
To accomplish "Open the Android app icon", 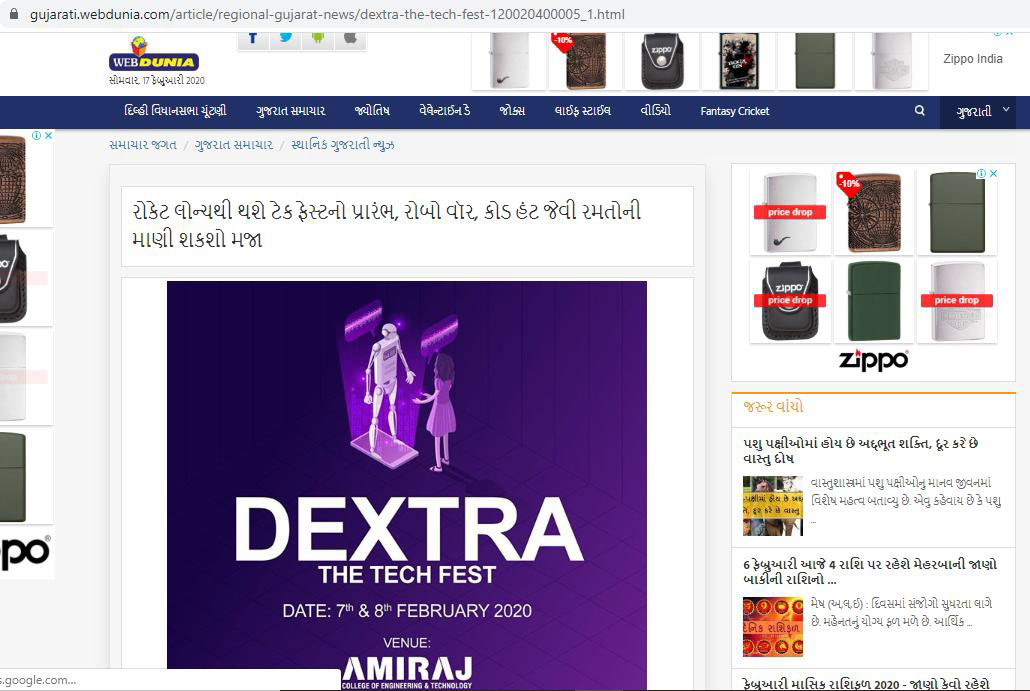I will pos(318,38).
